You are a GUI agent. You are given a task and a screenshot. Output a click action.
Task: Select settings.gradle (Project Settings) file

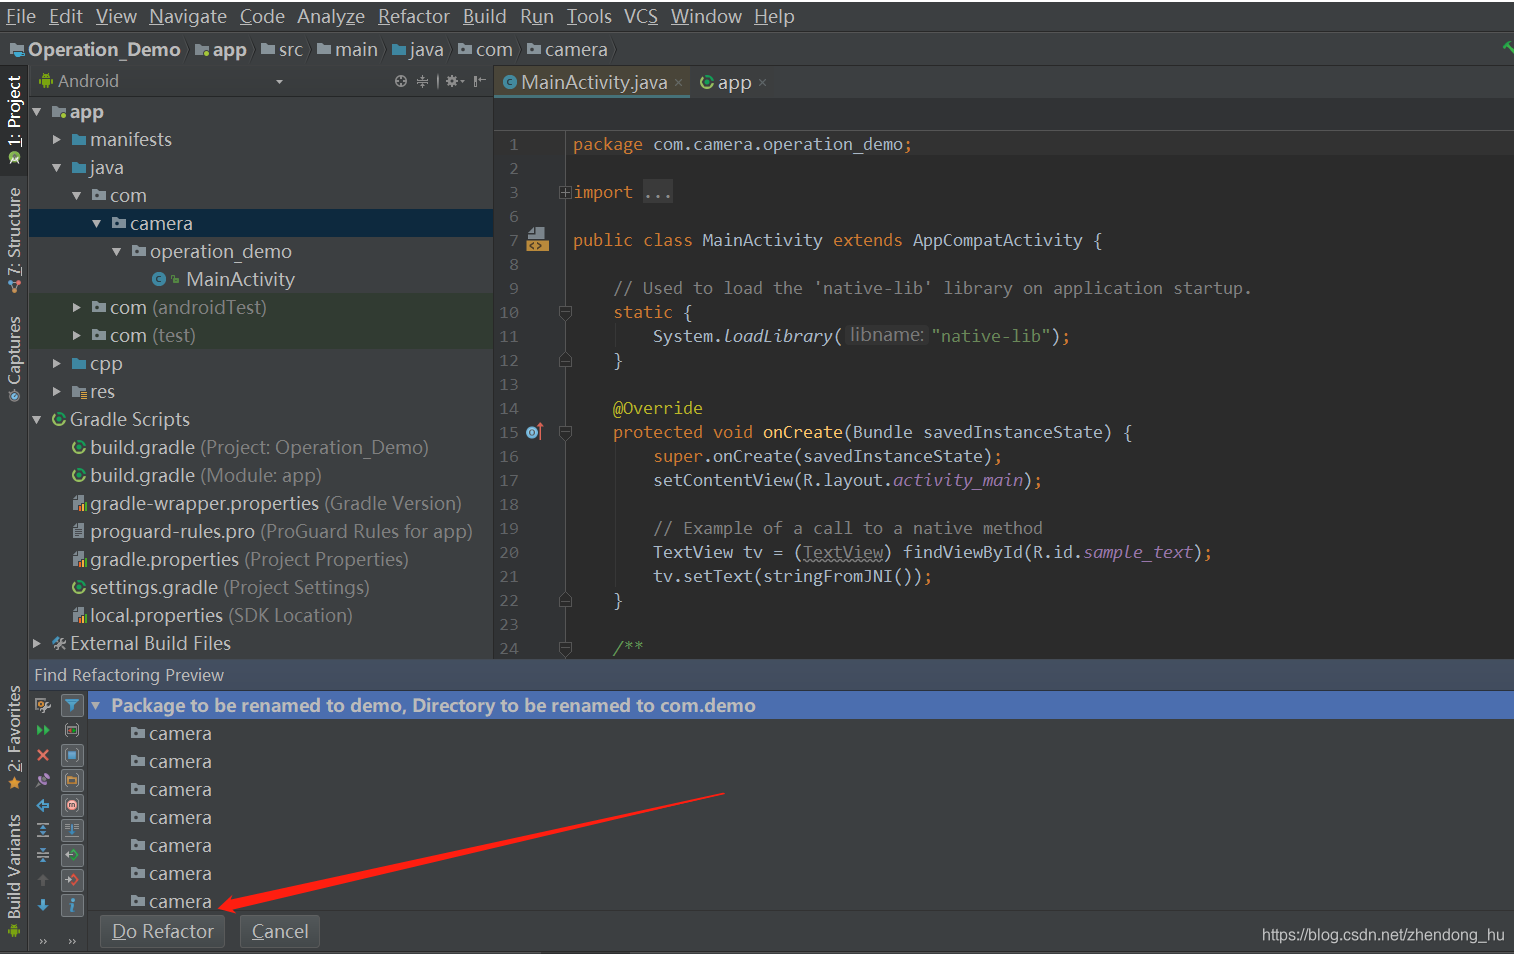(220, 588)
